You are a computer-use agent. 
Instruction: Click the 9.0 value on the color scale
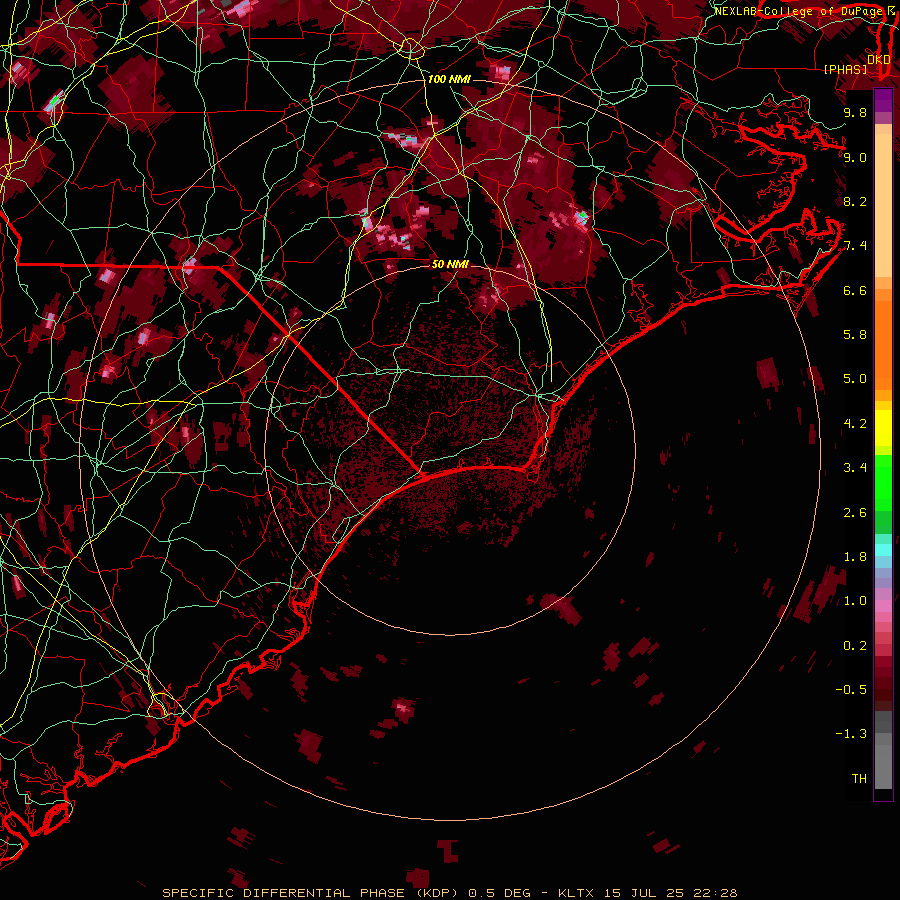[x=855, y=157]
